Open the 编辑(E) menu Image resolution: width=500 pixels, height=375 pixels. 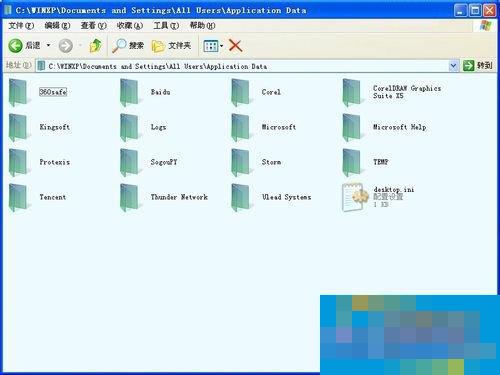[x=57, y=25]
